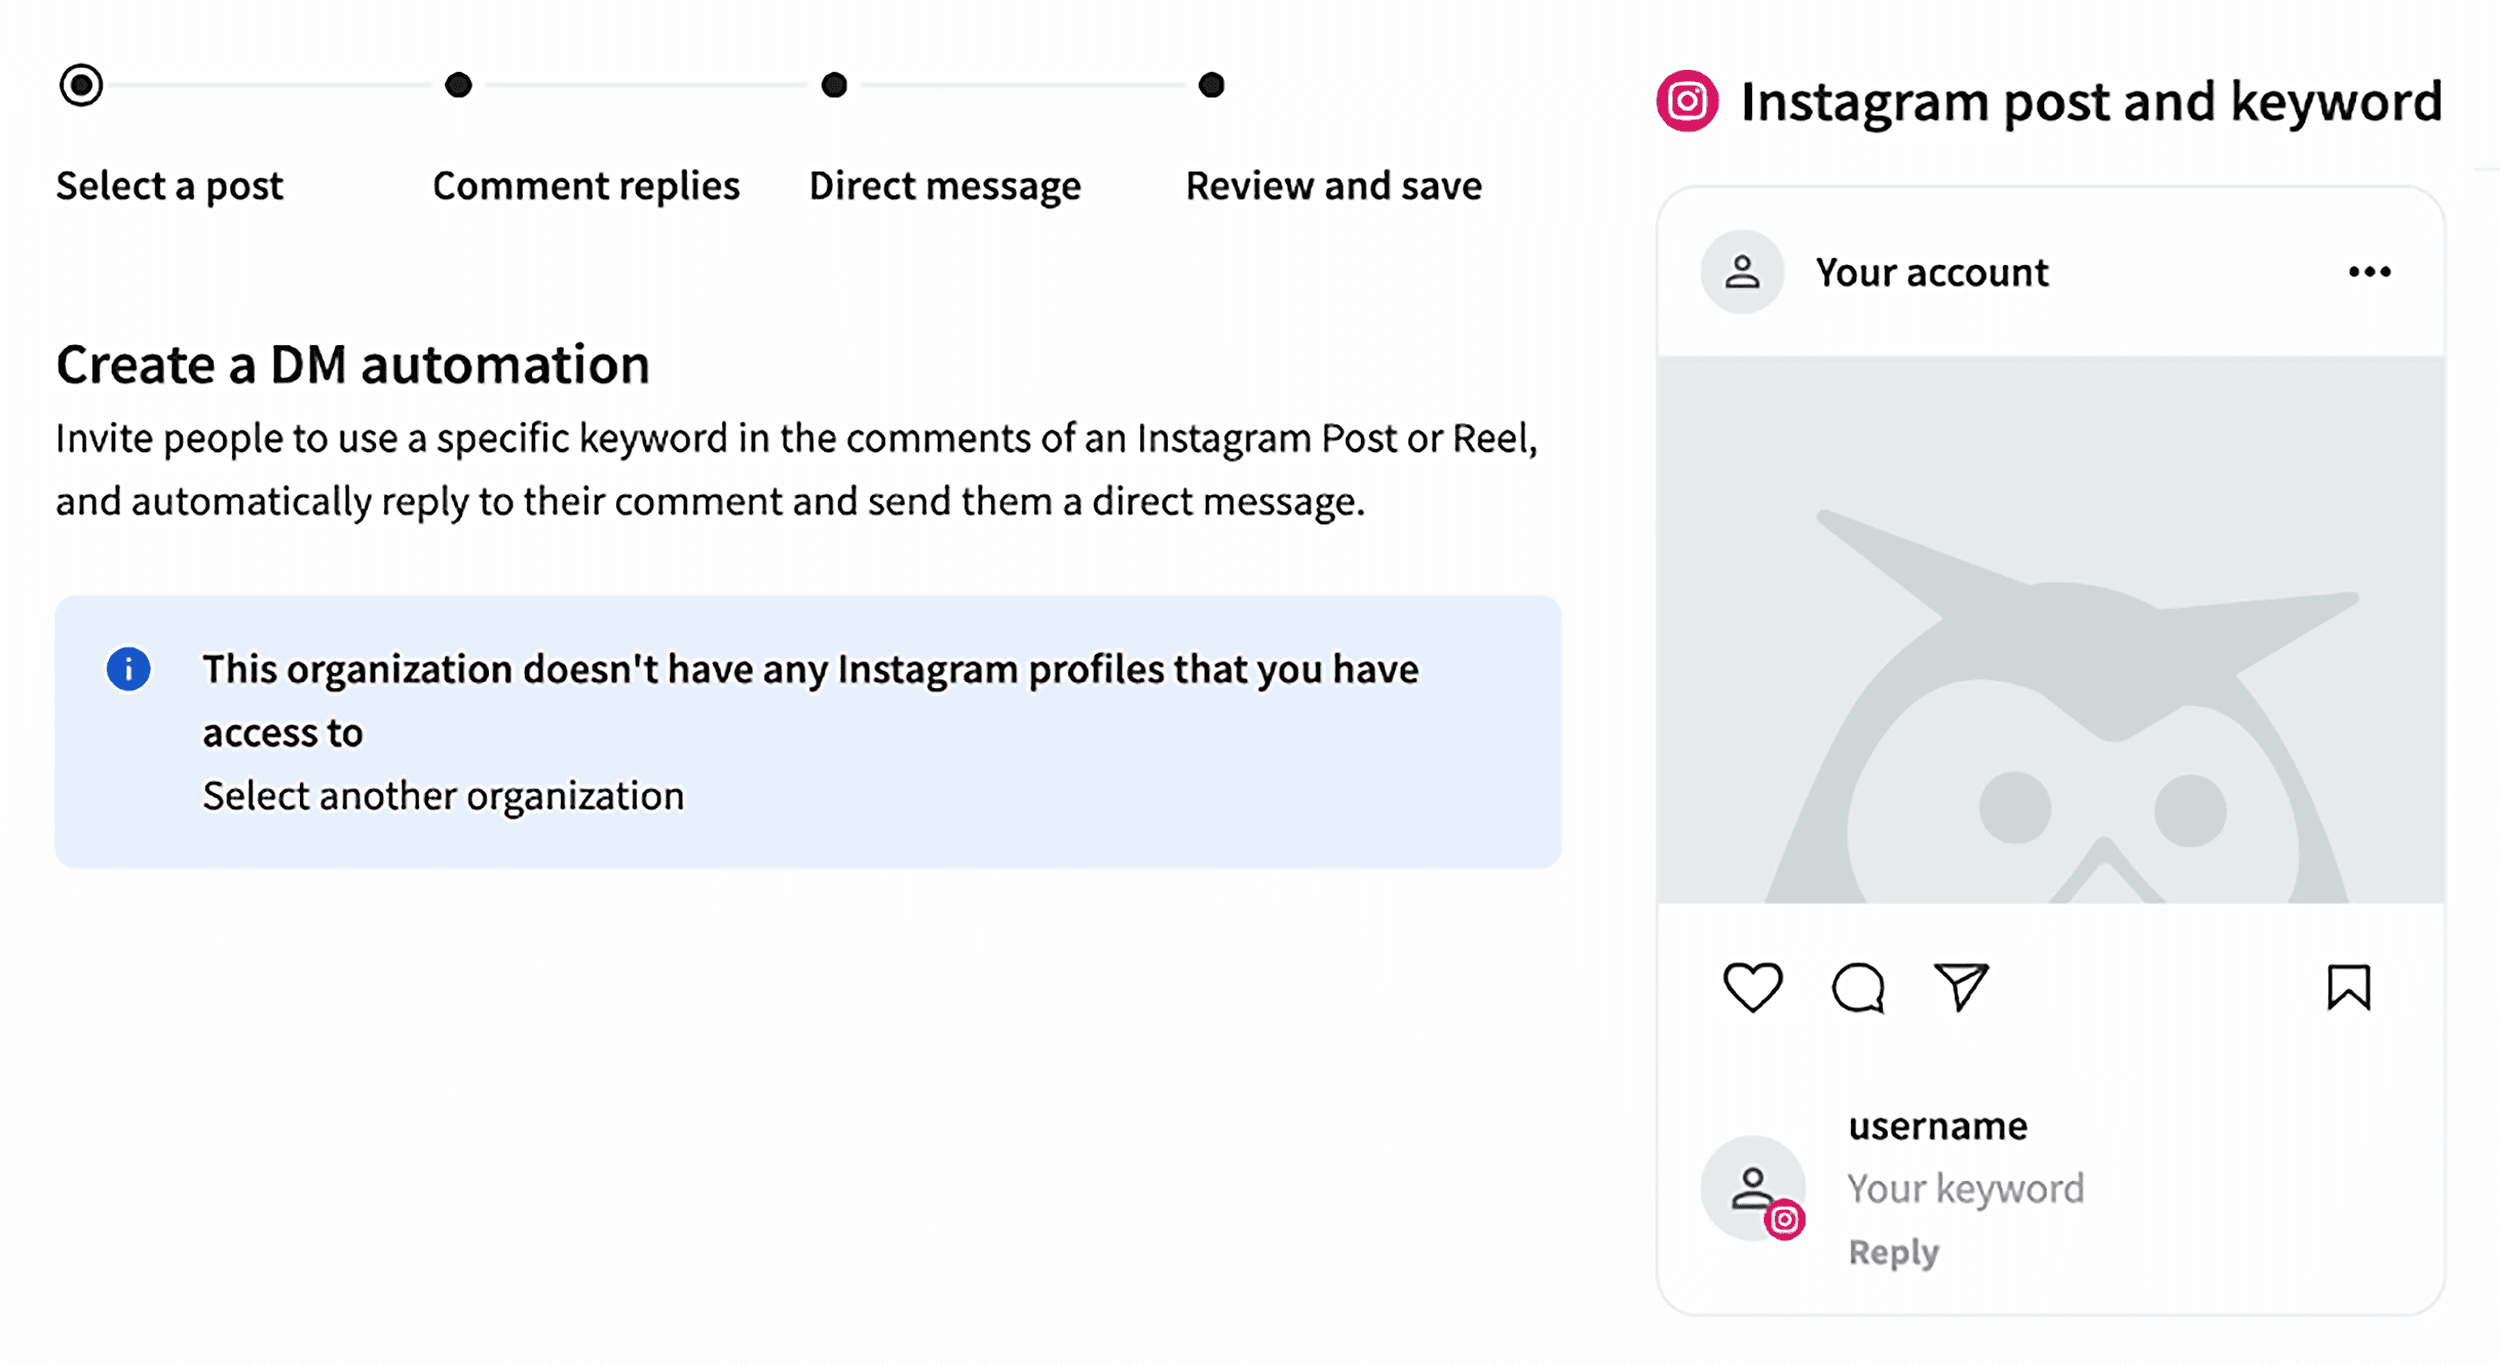Click the heart icon on the post preview
2500x1365 pixels.
[1753, 988]
